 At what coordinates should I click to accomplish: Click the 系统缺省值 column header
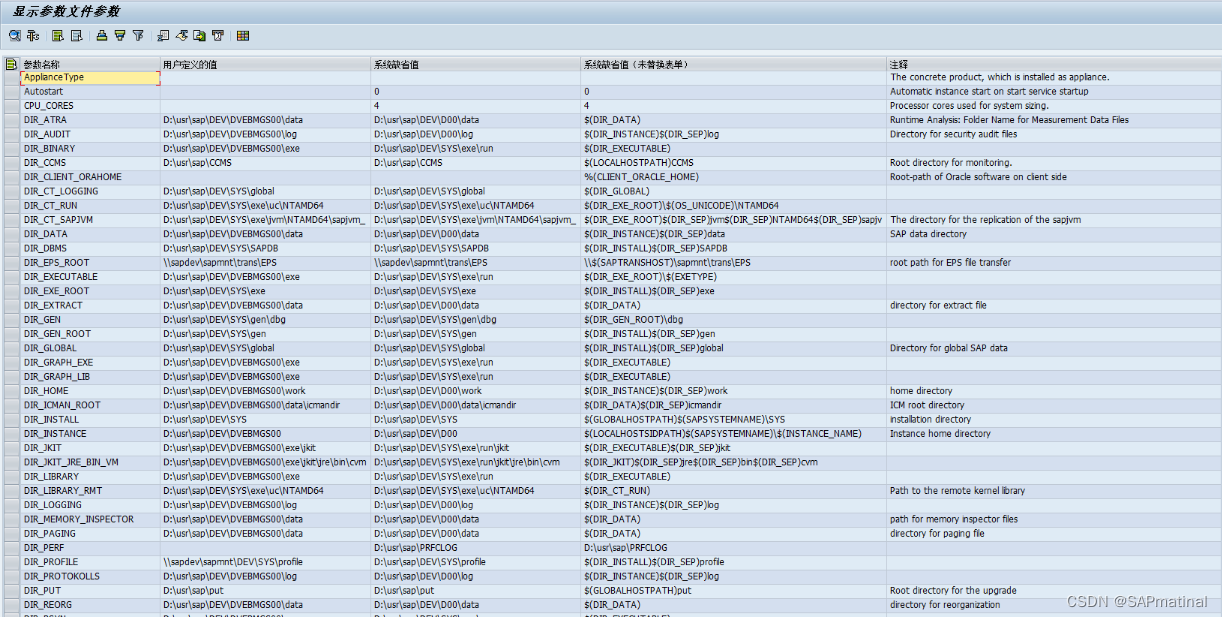pos(476,64)
